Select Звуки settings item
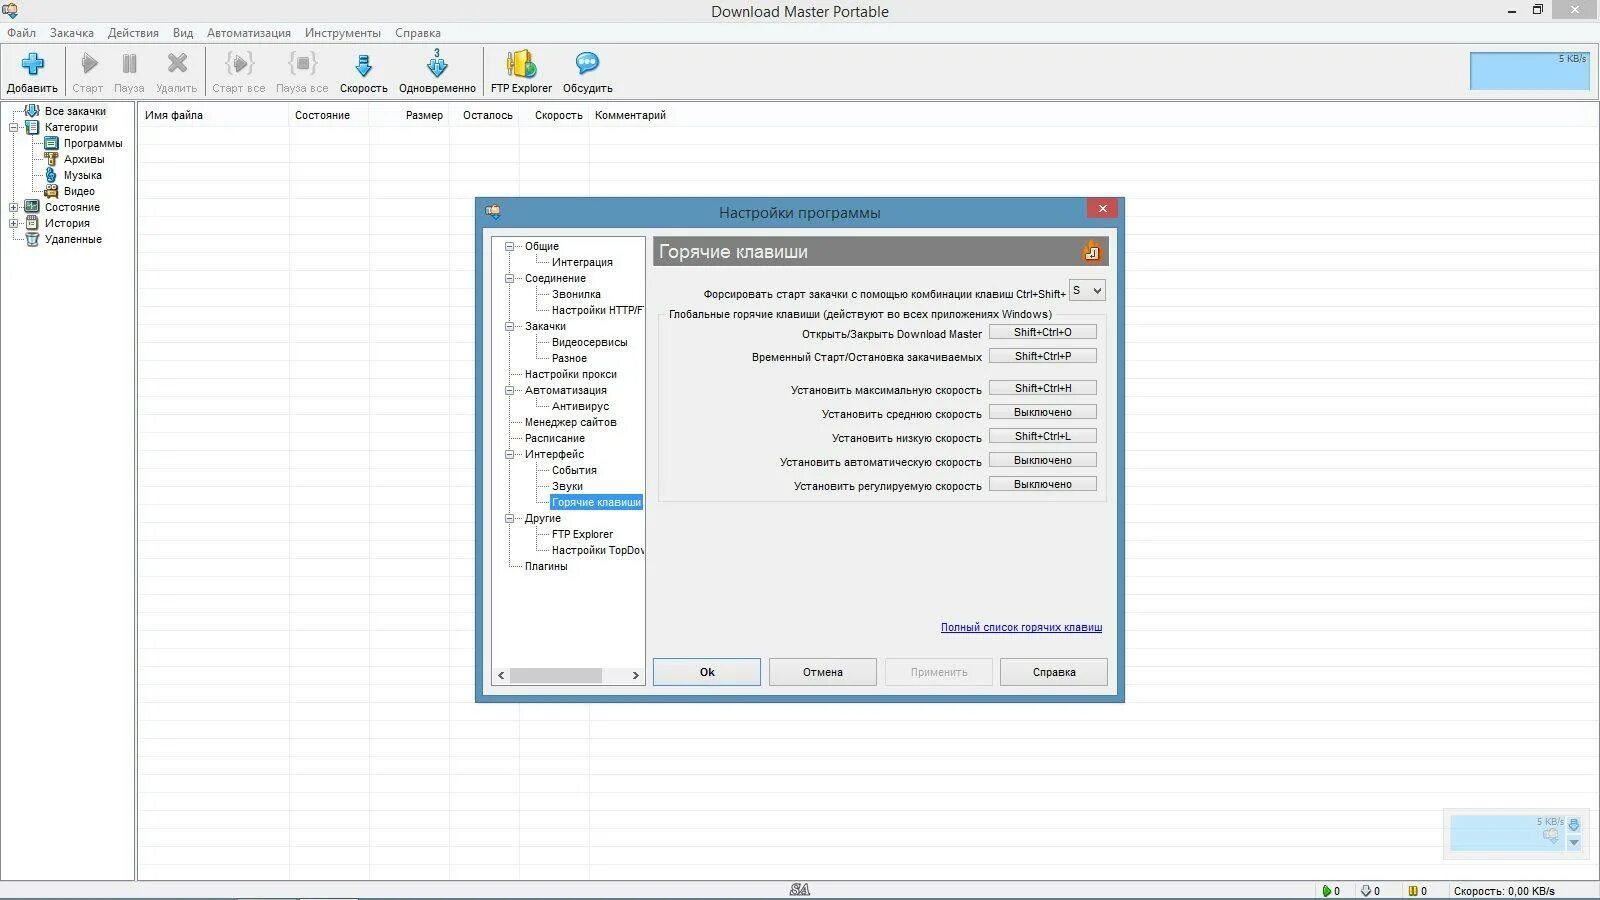This screenshot has height=900, width=1600. tap(567, 486)
